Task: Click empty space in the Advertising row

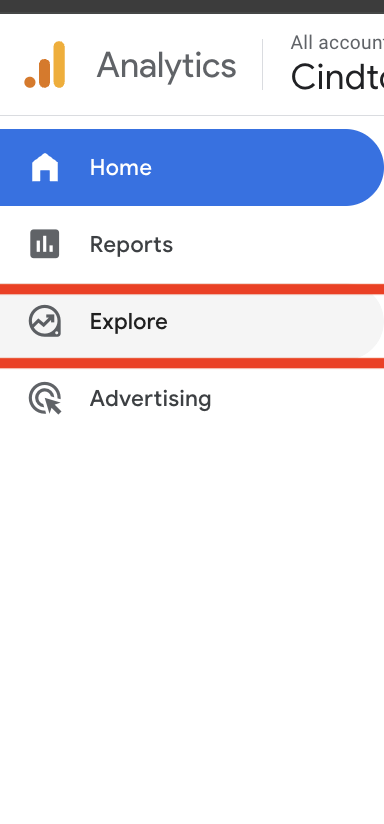Action: tap(294, 399)
